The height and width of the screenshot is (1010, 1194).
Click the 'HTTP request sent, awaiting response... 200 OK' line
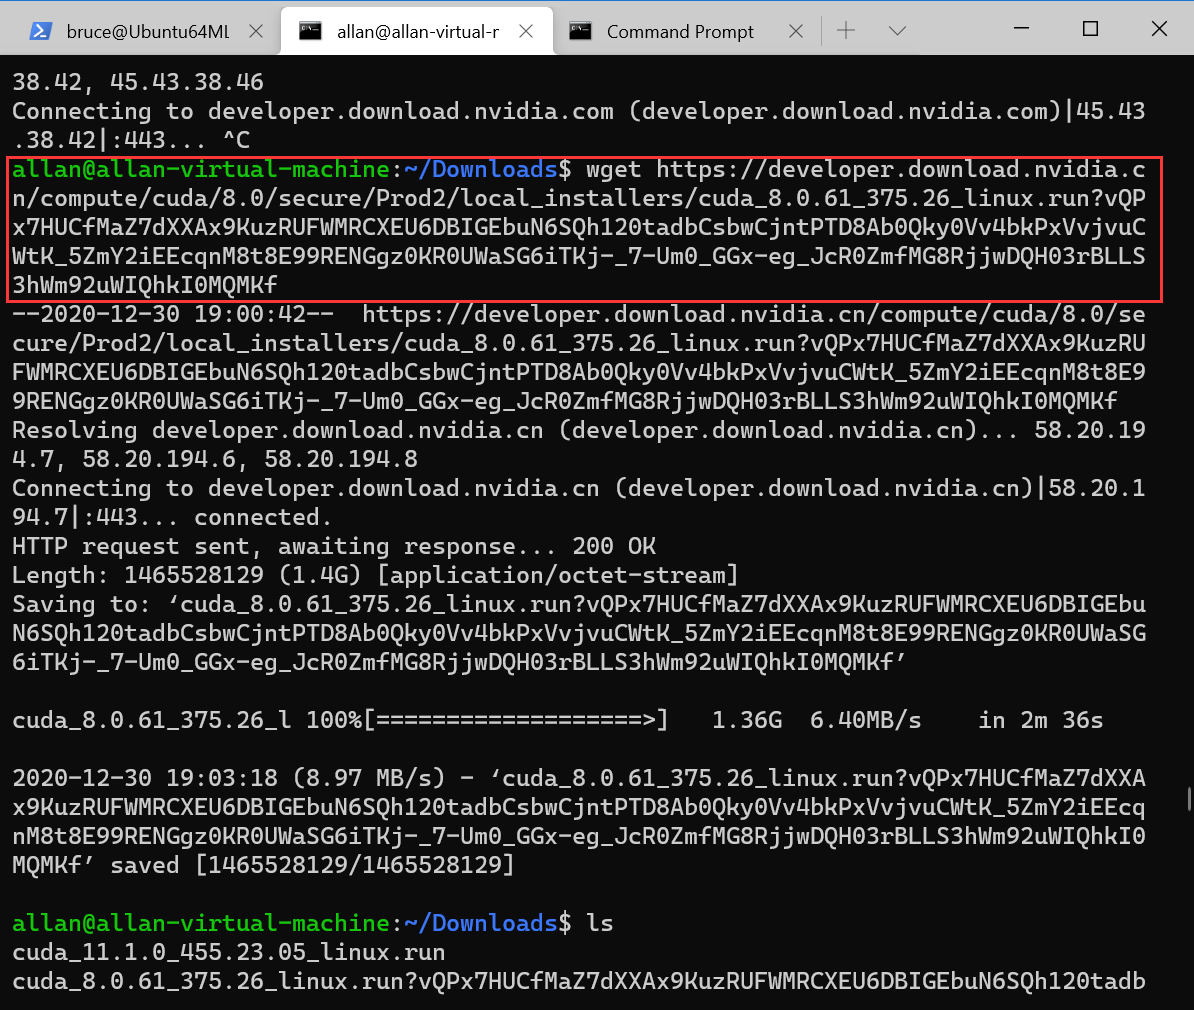334,546
